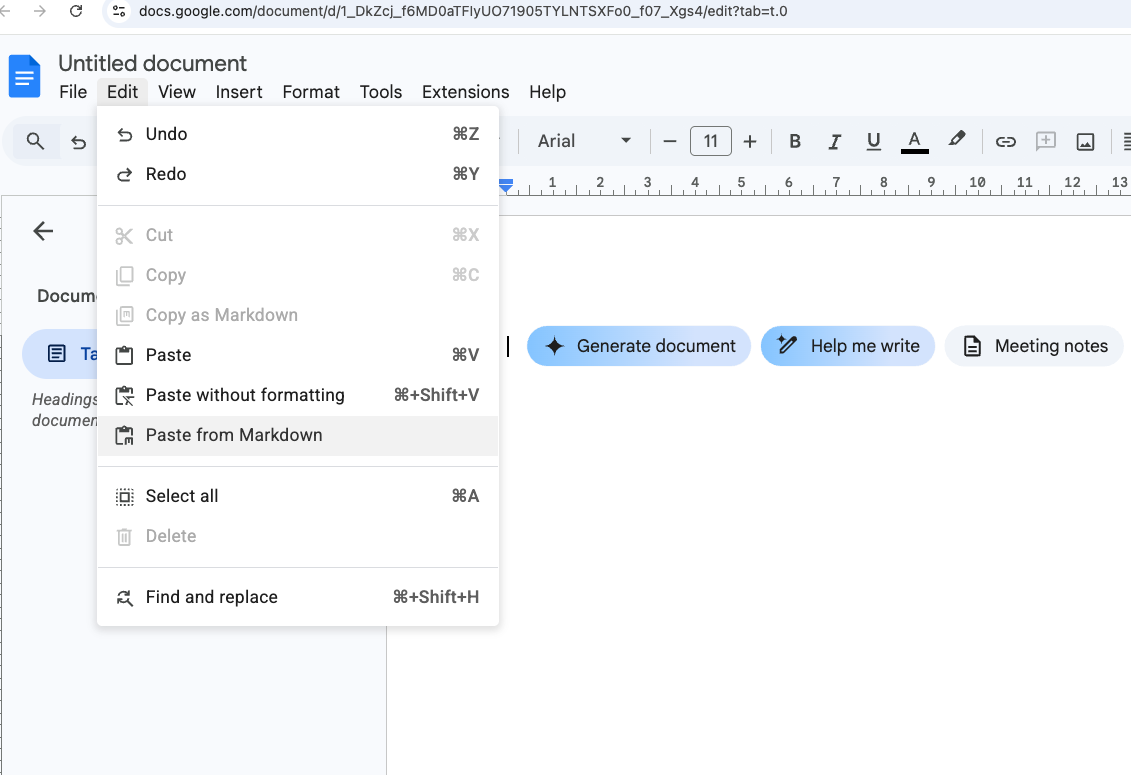Toggle Underline formatting
The height and width of the screenshot is (775, 1131).
tap(873, 141)
